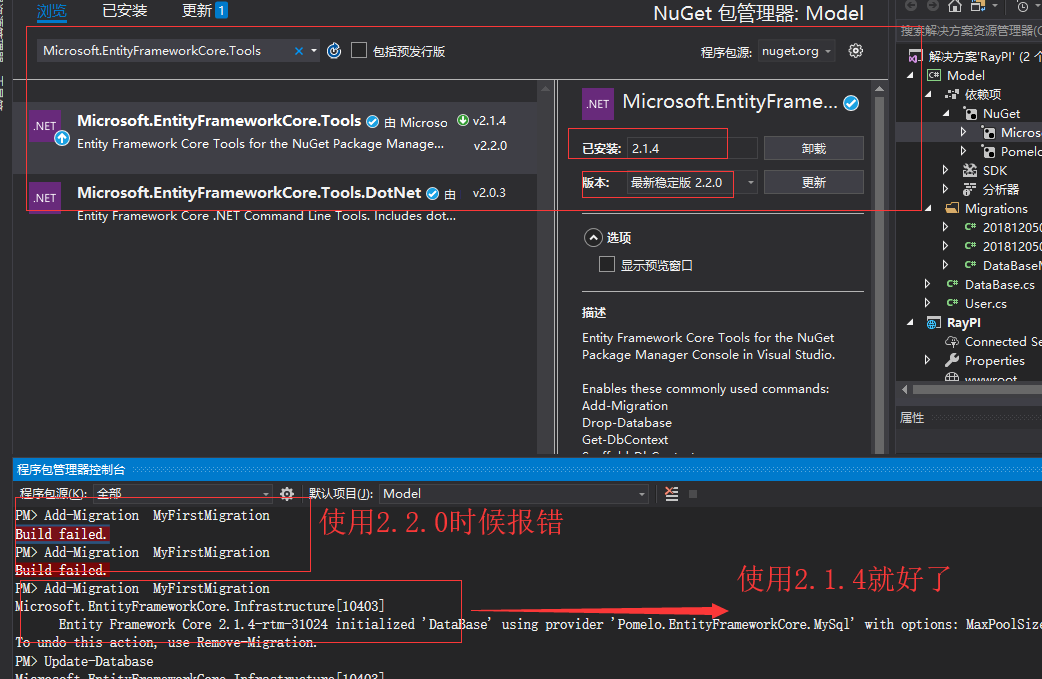Click the SDK icon in tree
The height and width of the screenshot is (679, 1042).
[x=970, y=170]
